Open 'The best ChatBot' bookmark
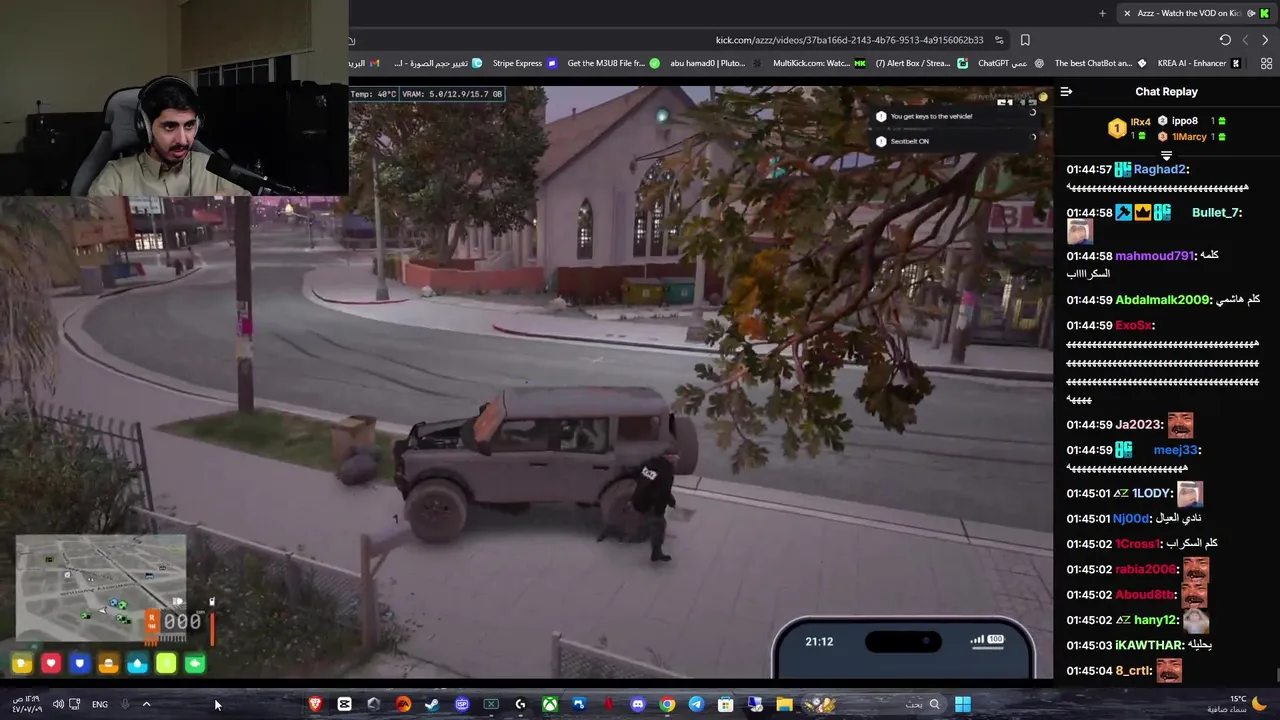The width and height of the screenshot is (1280, 720). (1101, 63)
